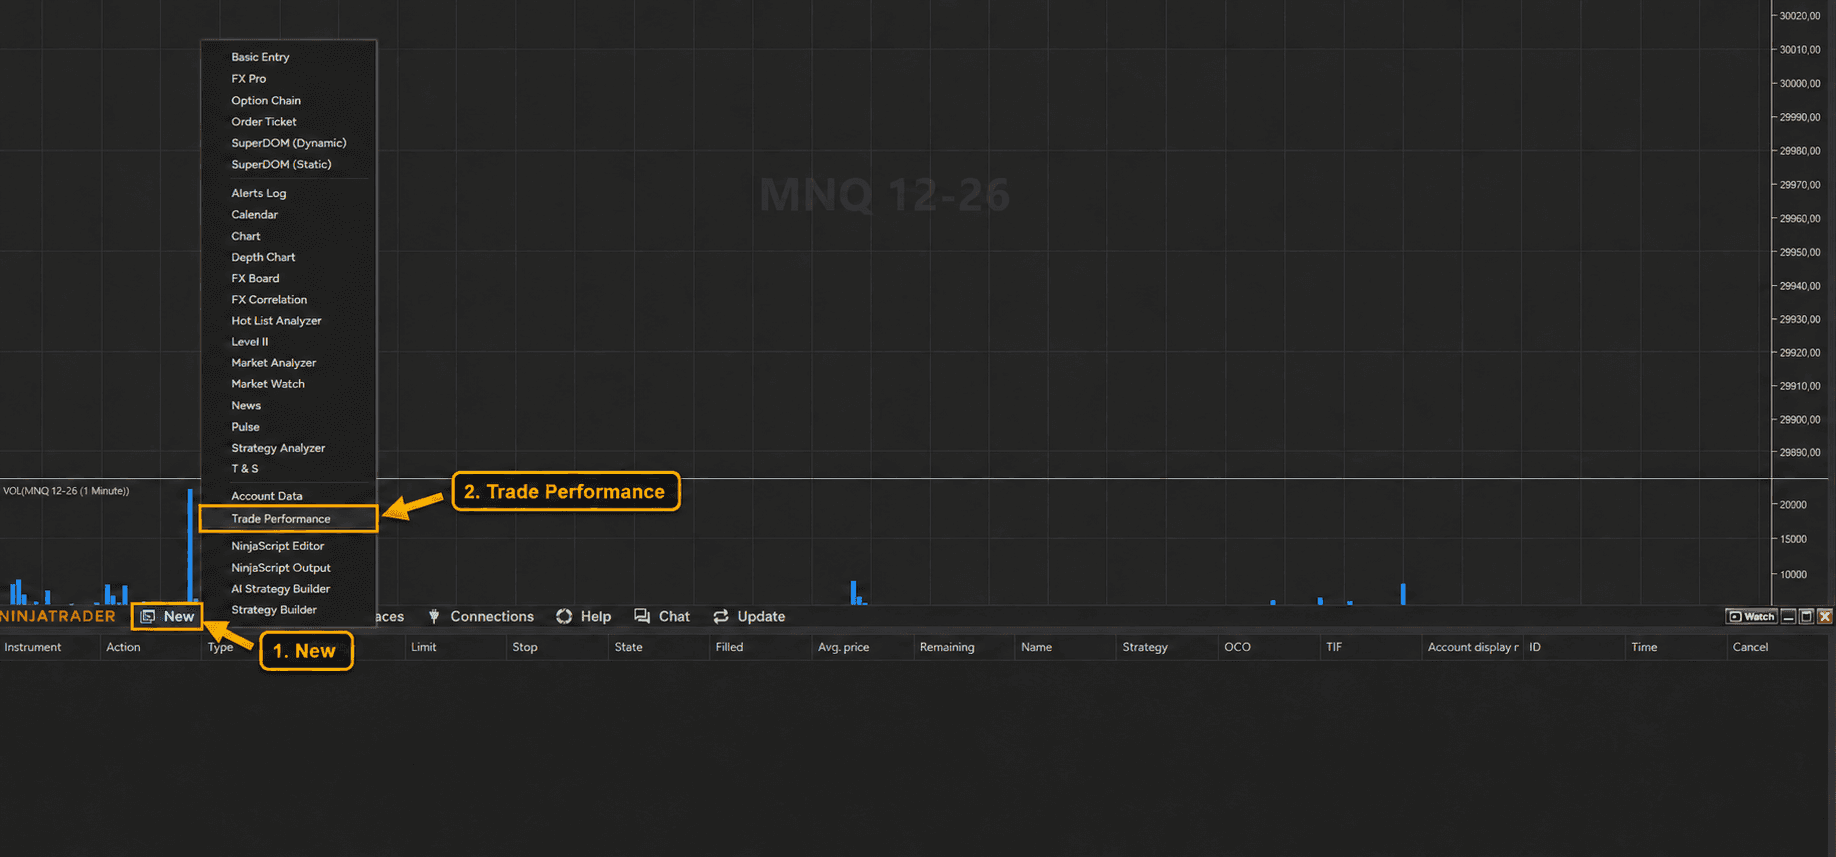Open Pulse window
The image size is (1836, 857).
(x=245, y=426)
